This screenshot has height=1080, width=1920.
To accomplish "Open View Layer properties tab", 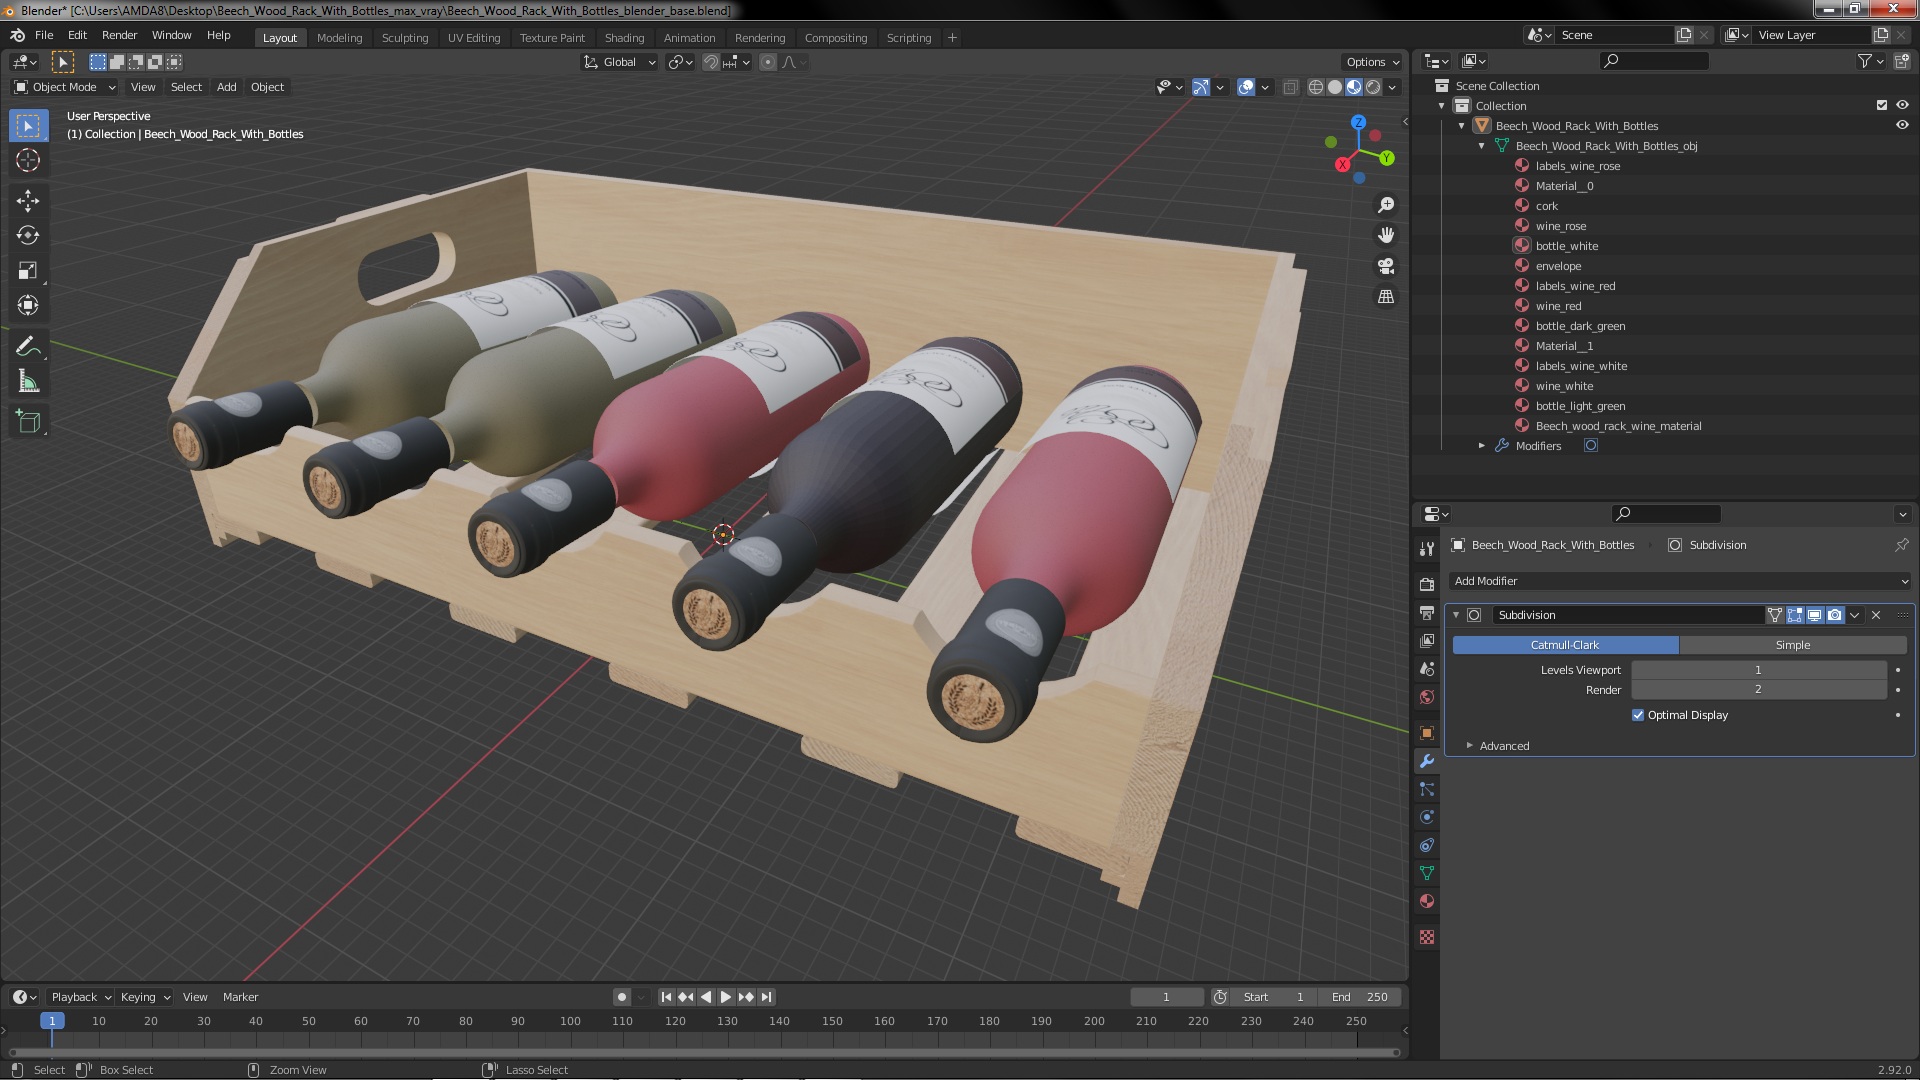I will point(1427,640).
